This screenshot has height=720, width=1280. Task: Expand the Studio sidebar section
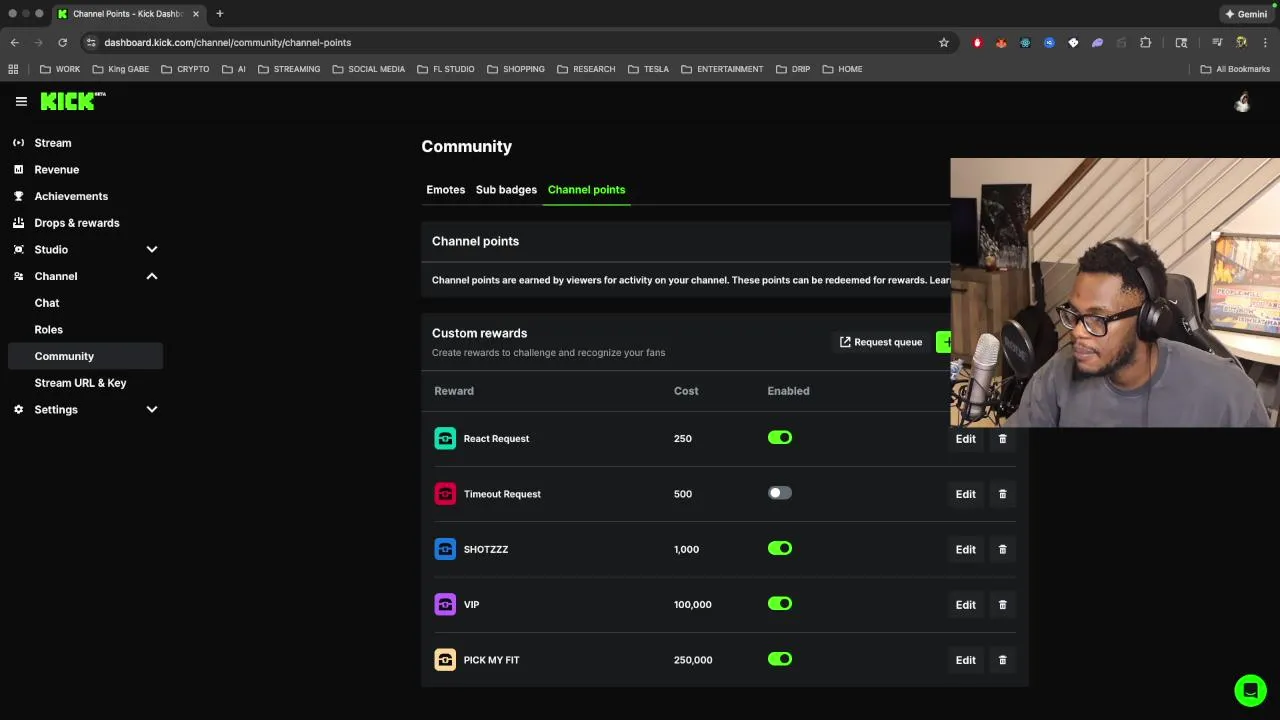click(152, 250)
